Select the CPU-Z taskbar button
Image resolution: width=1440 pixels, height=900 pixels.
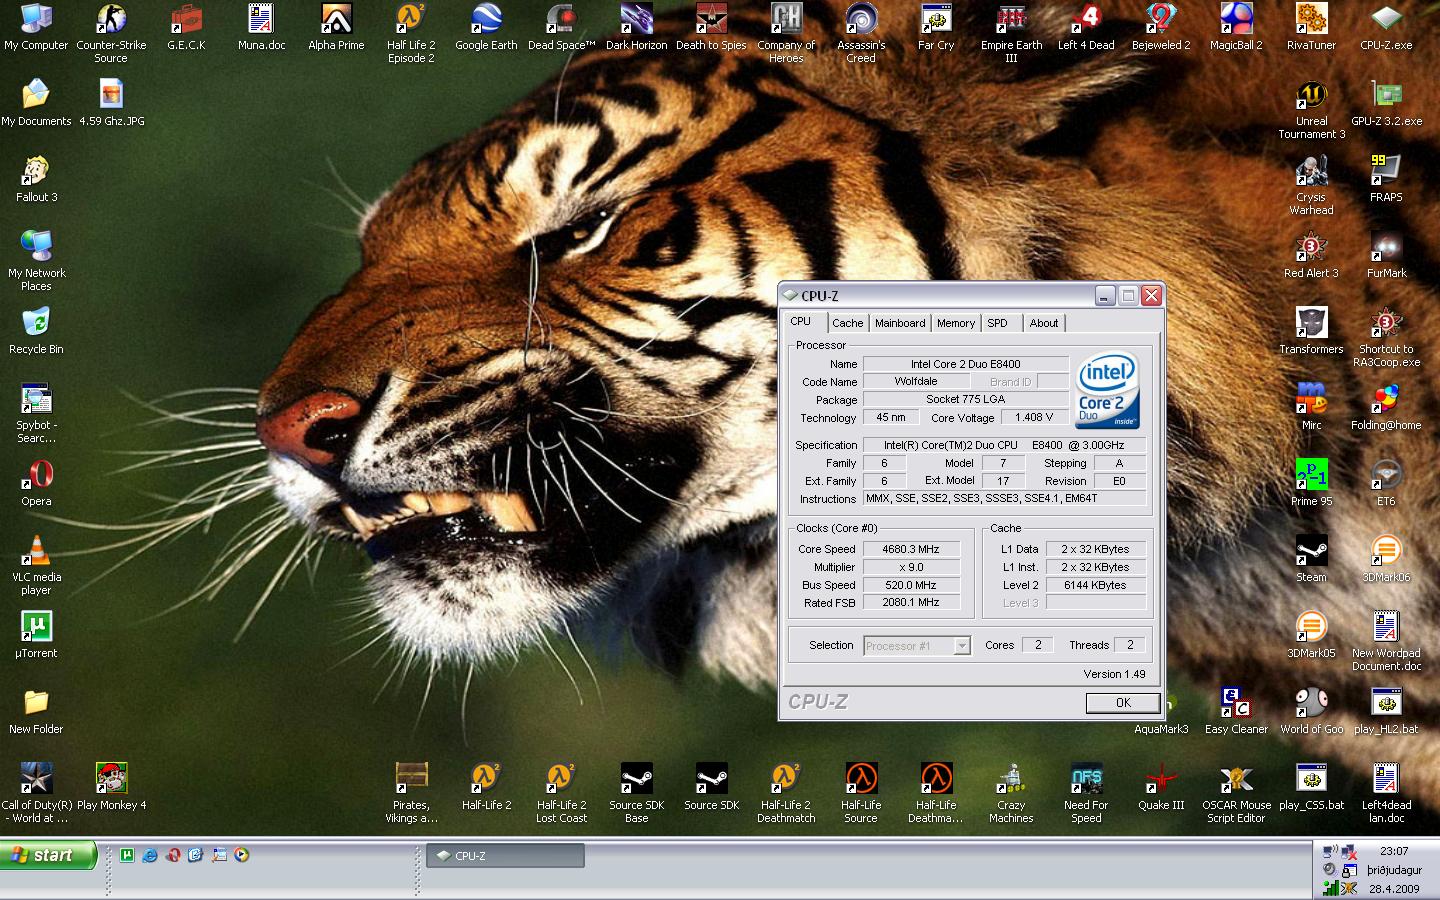pyautogui.click(x=505, y=856)
